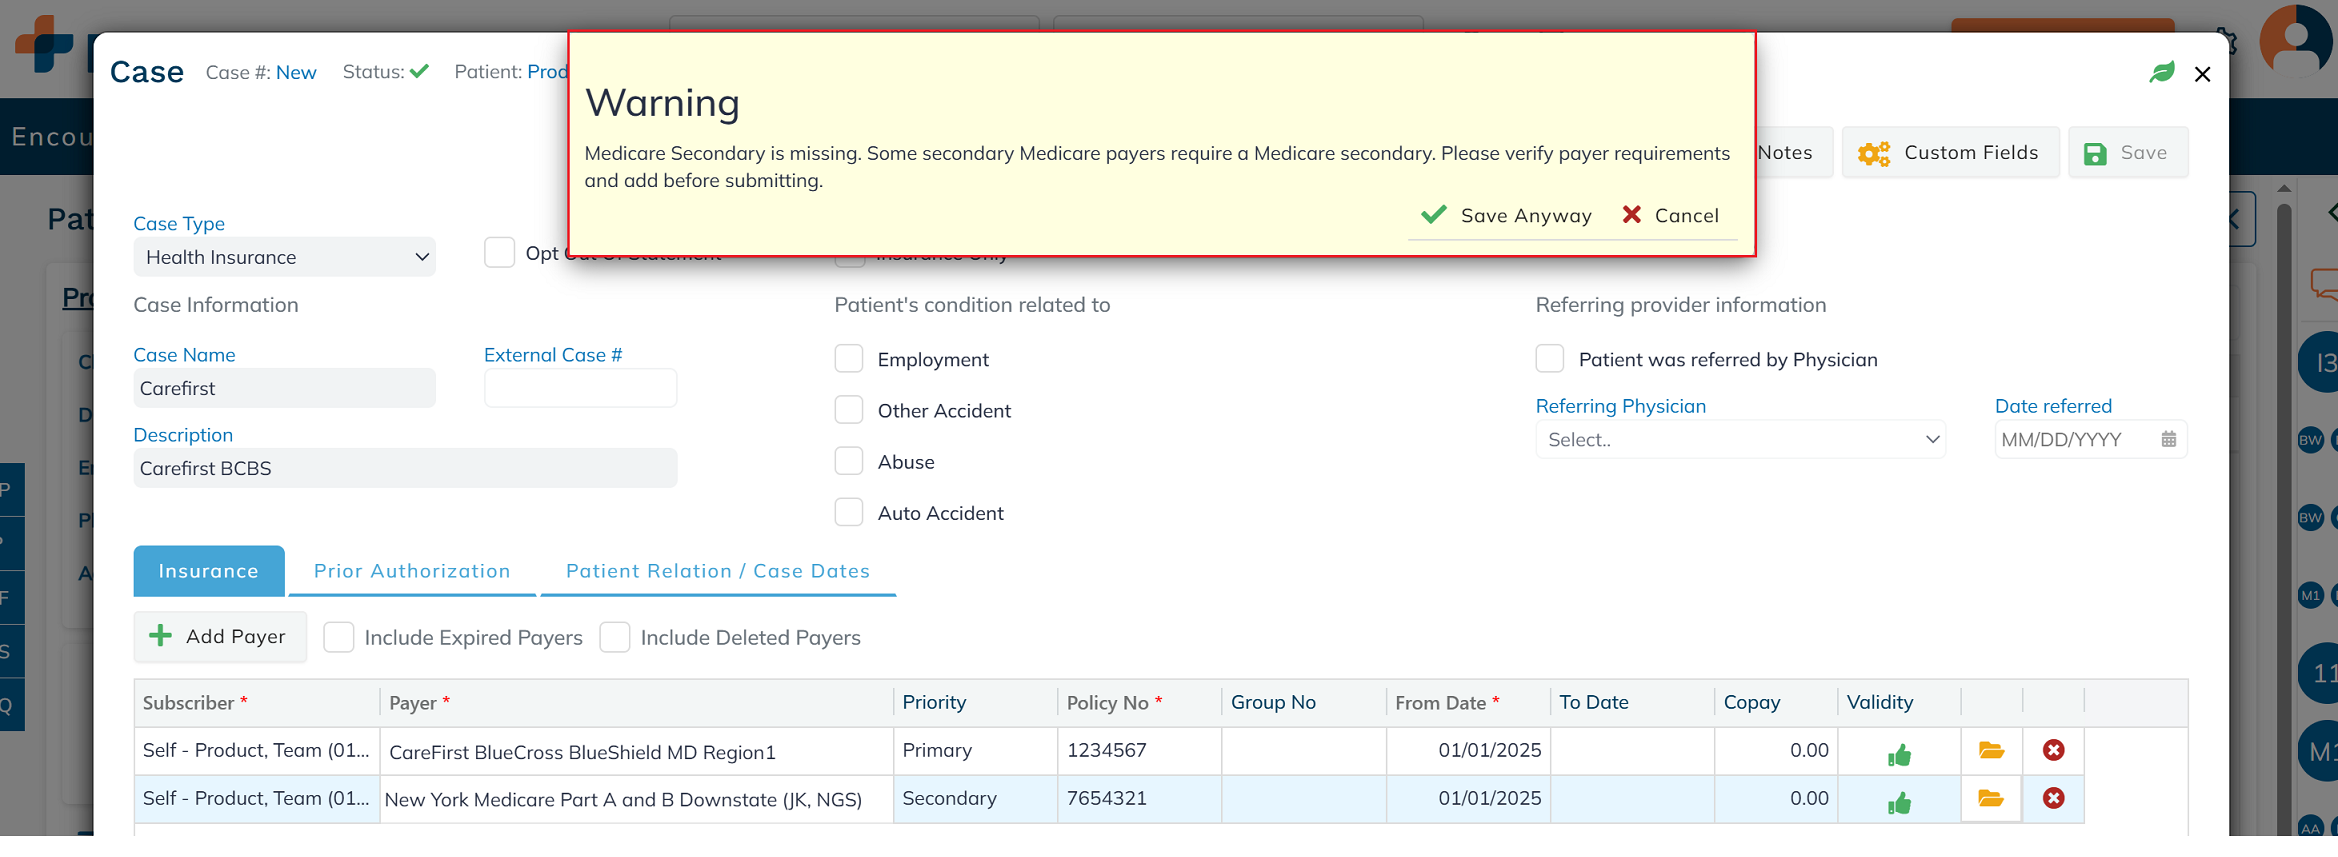
Task: Click validity thumbs-up for primary payer
Action: coord(1898,755)
